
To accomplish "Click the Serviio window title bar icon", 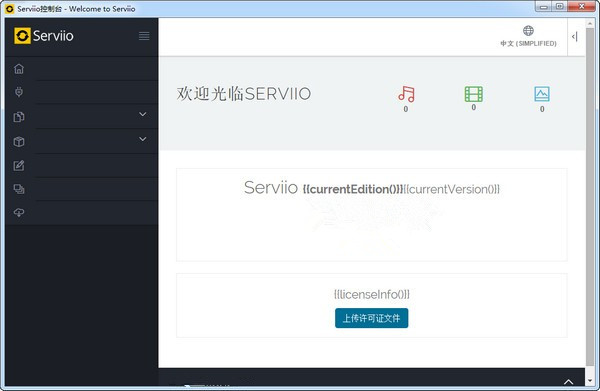I will (9, 8).
